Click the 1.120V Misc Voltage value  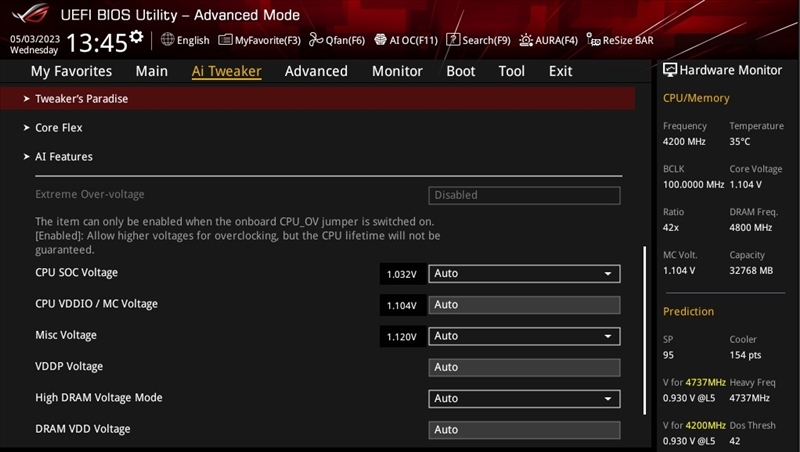click(x=402, y=337)
